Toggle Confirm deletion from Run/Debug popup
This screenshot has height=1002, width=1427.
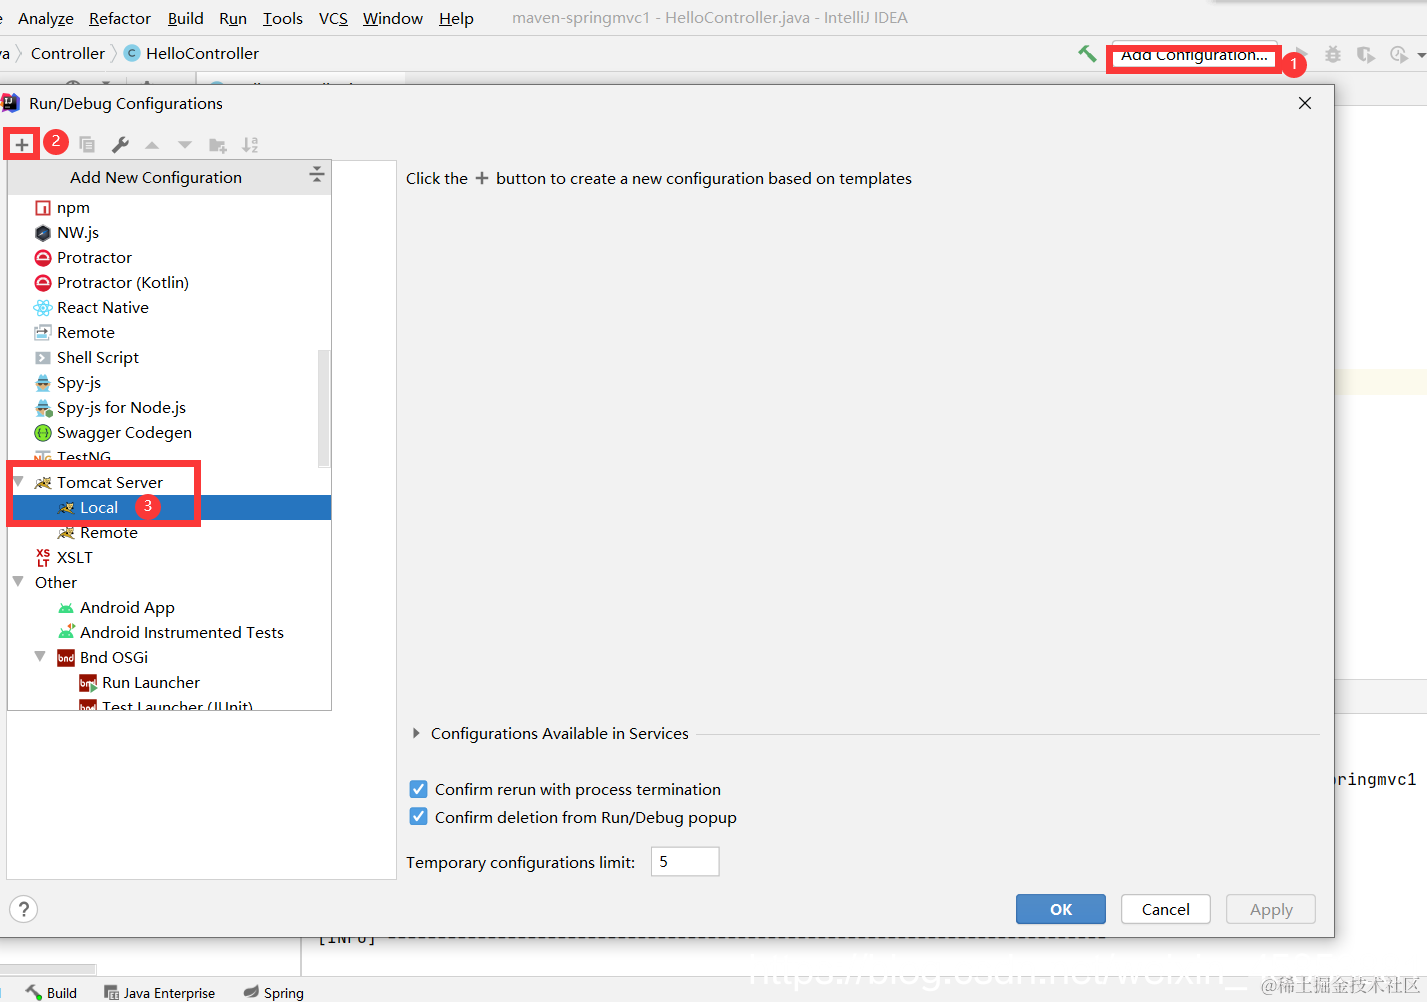[x=419, y=817]
